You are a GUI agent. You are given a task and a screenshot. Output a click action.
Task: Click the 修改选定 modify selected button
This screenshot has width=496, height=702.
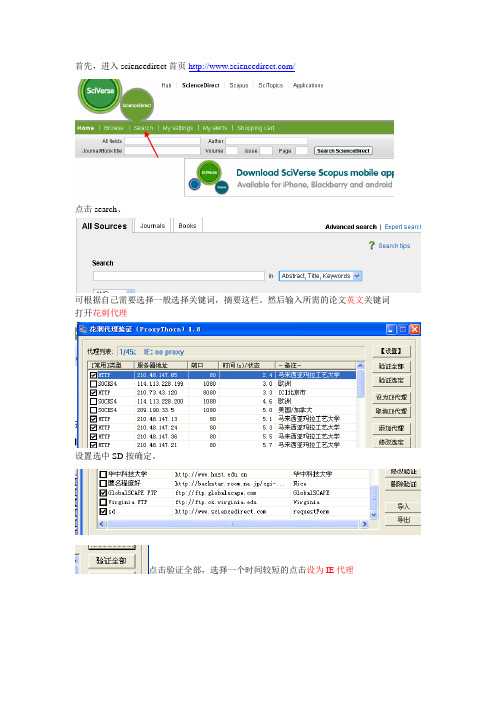(x=391, y=442)
